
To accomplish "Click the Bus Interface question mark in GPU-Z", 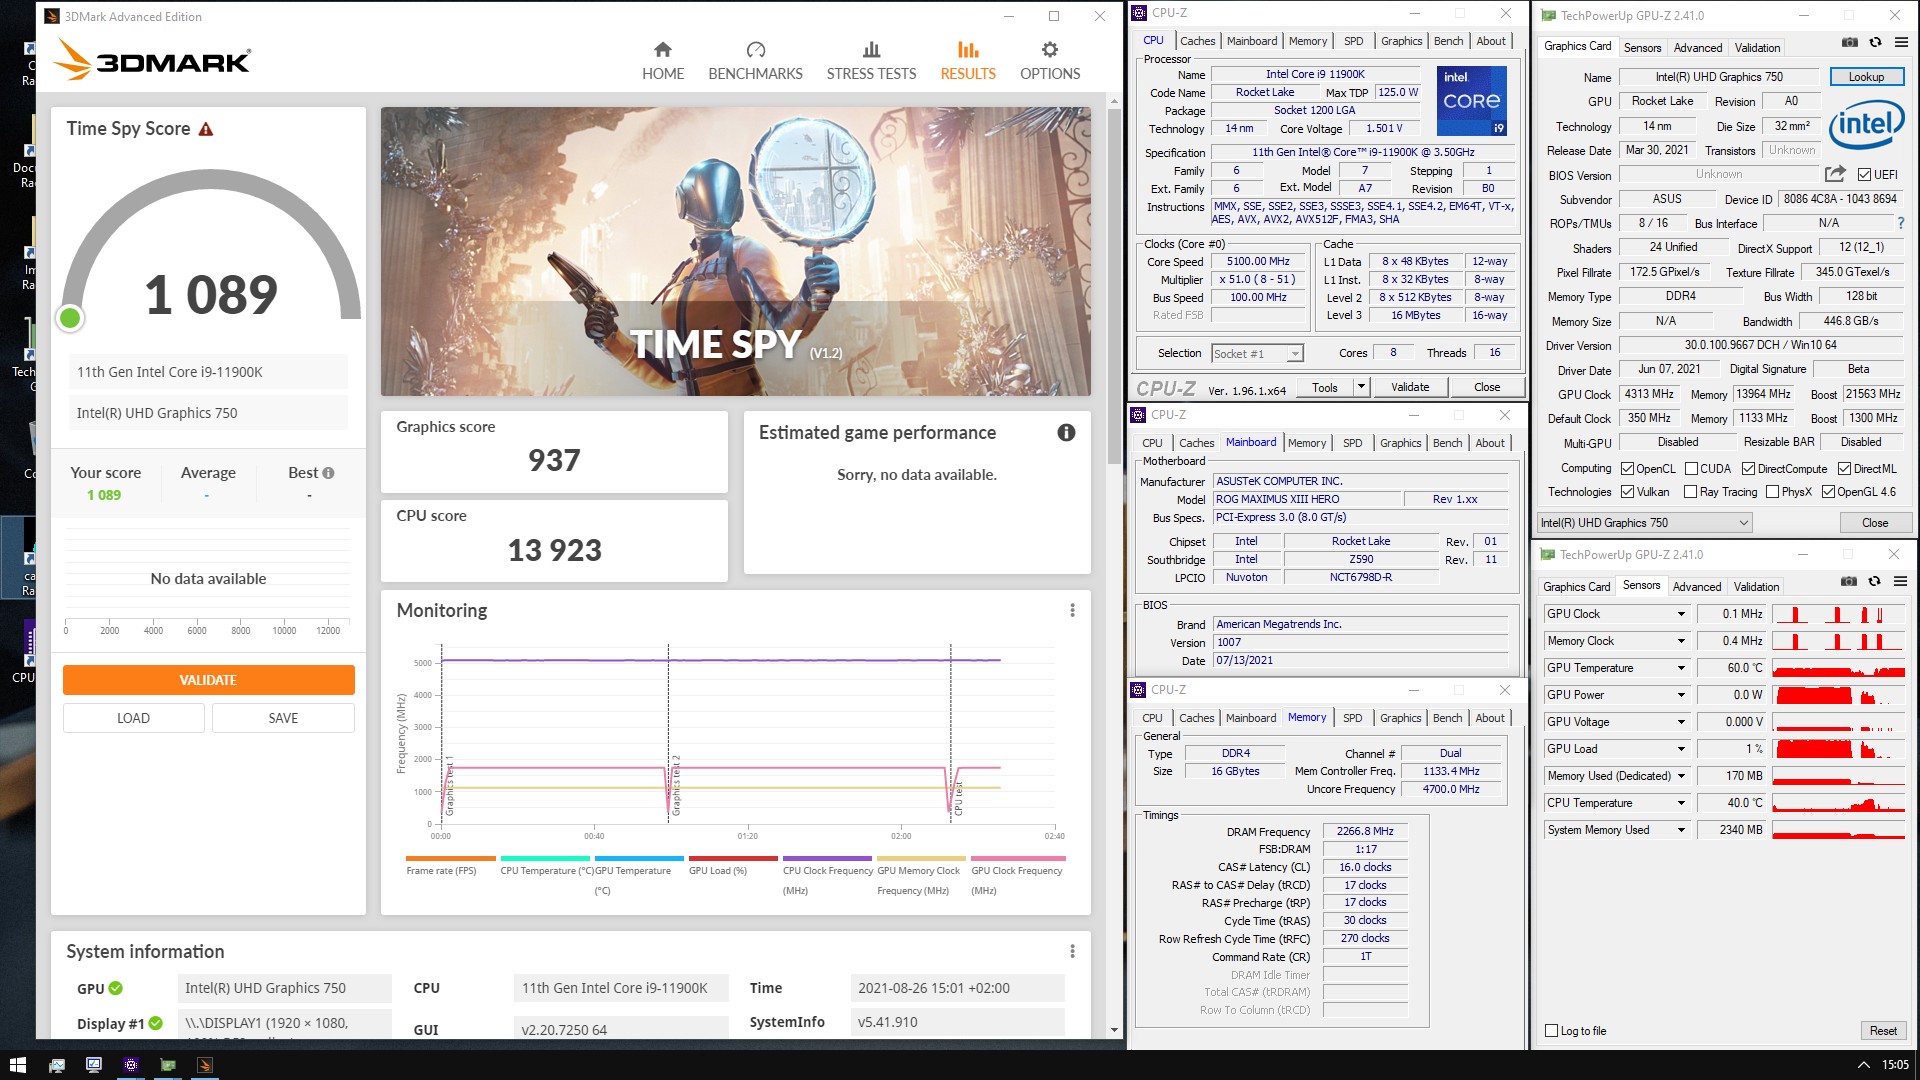I will click(1901, 223).
